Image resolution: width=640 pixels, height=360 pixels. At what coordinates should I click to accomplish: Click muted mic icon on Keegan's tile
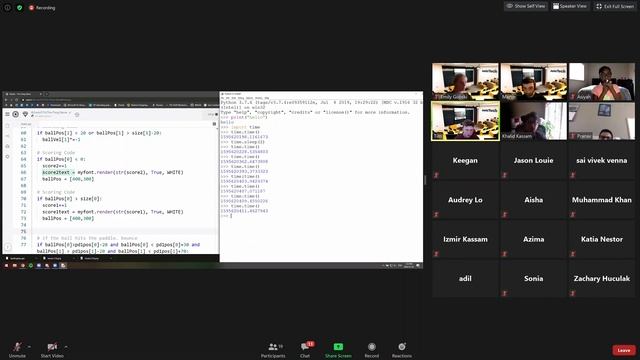[436, 175]
